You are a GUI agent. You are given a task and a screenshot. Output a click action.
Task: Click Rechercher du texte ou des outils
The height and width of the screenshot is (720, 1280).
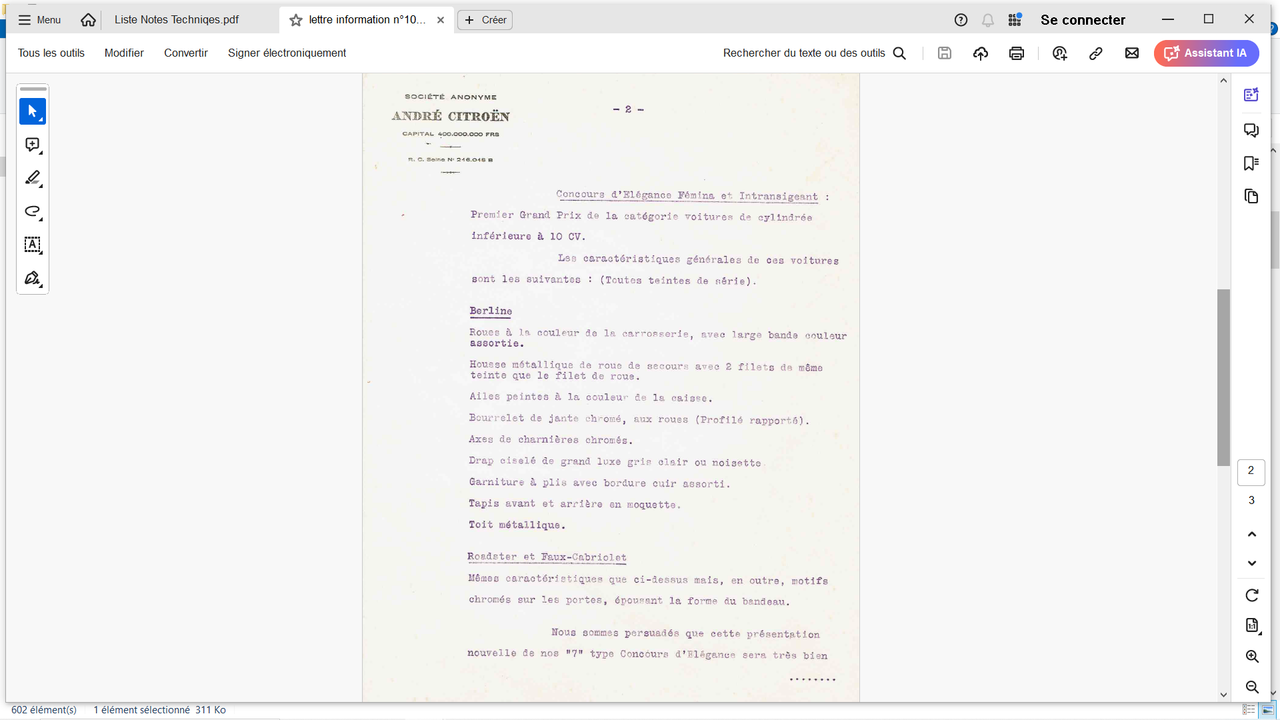pos(814,53)
